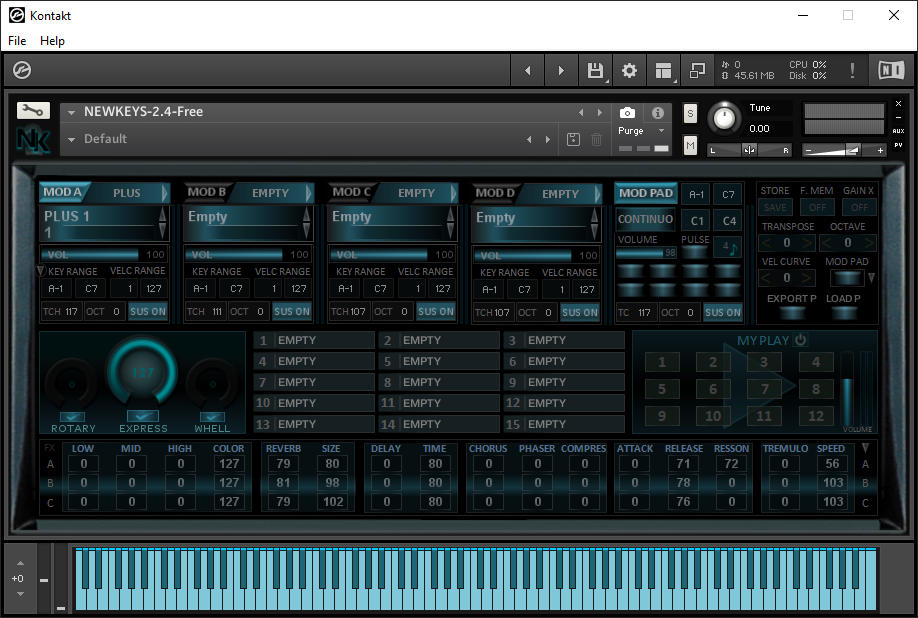The width and height of the screenshot is (918, 618).
Task: Click the next snapshot arrow beside Default
Action: 548,139
